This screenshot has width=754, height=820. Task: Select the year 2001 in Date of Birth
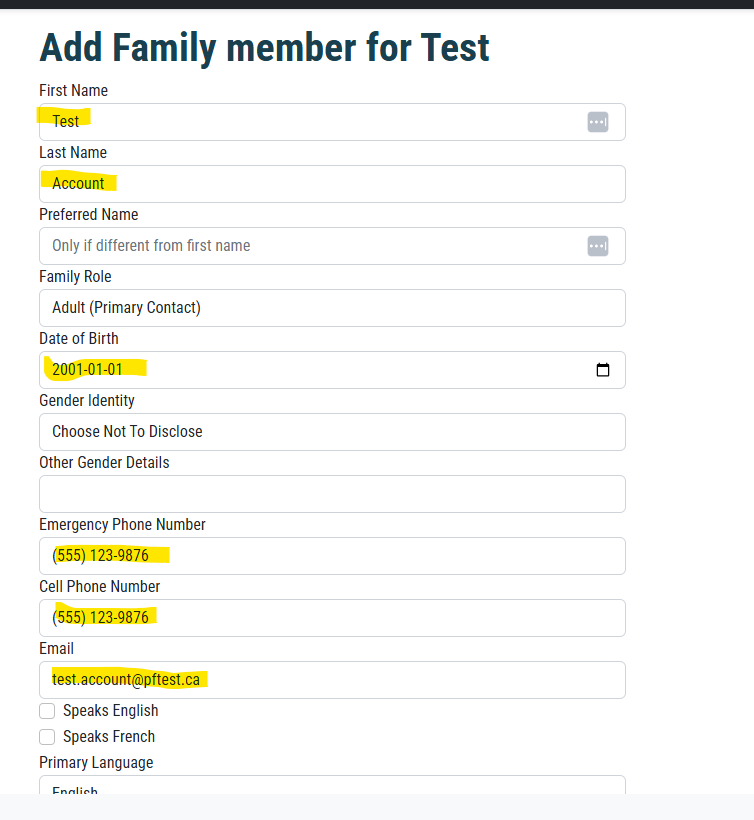[66, 370]
